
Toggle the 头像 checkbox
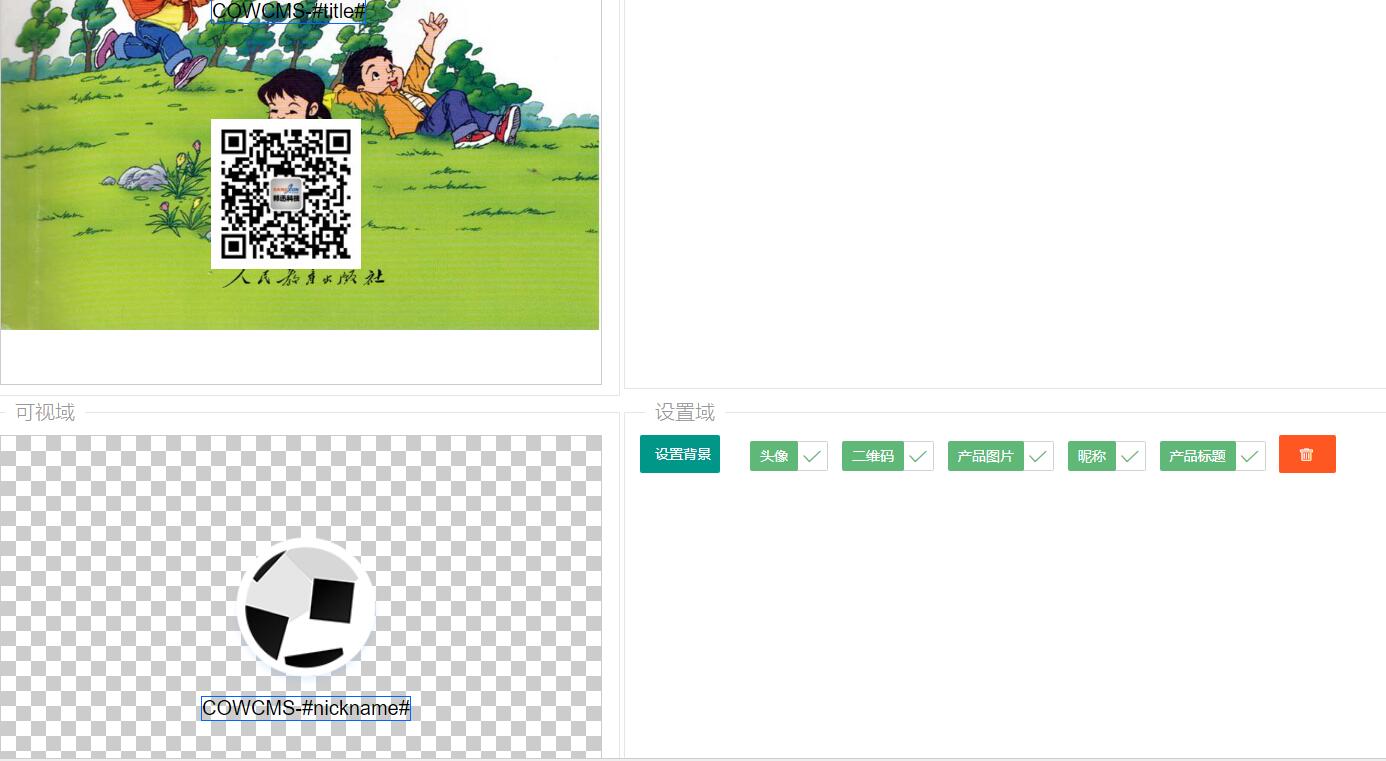788,456
